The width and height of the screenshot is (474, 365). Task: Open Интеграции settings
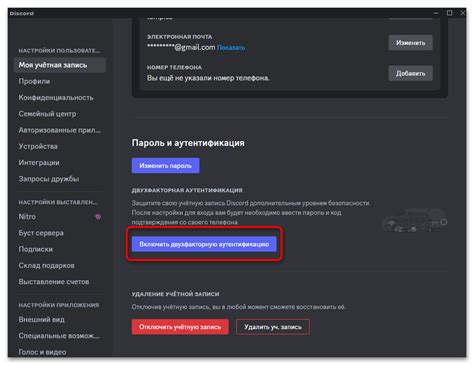[x=39, y=163]
